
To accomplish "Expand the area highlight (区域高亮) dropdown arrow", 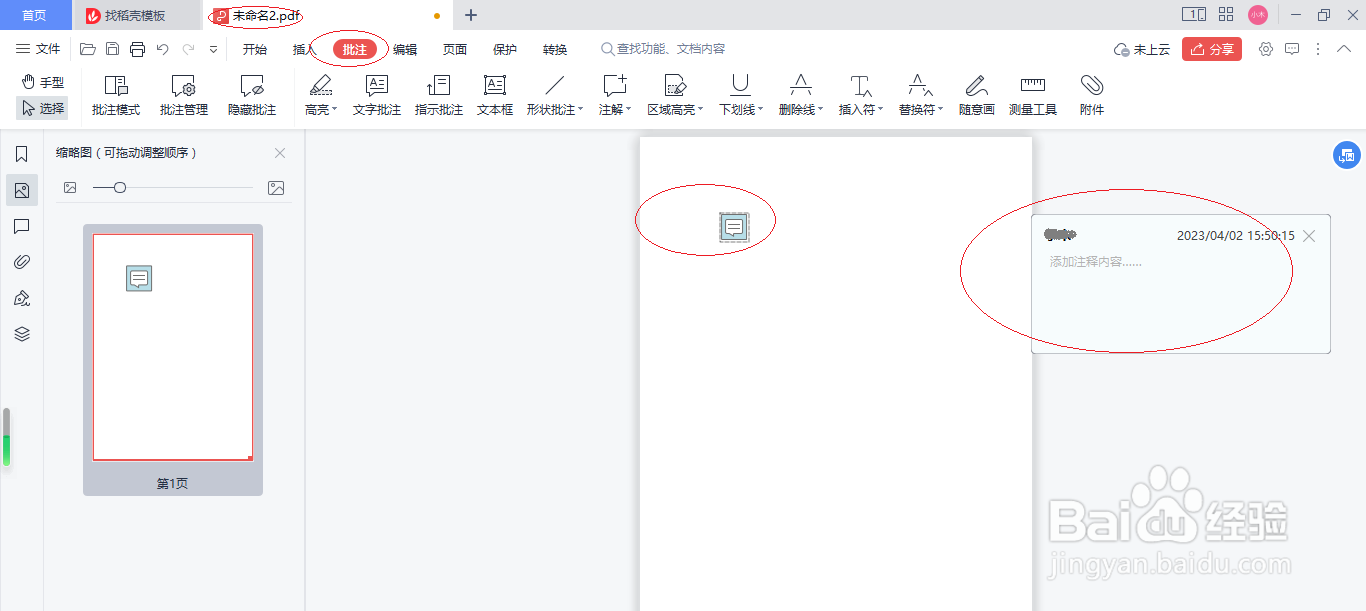I will click(701, 110).
